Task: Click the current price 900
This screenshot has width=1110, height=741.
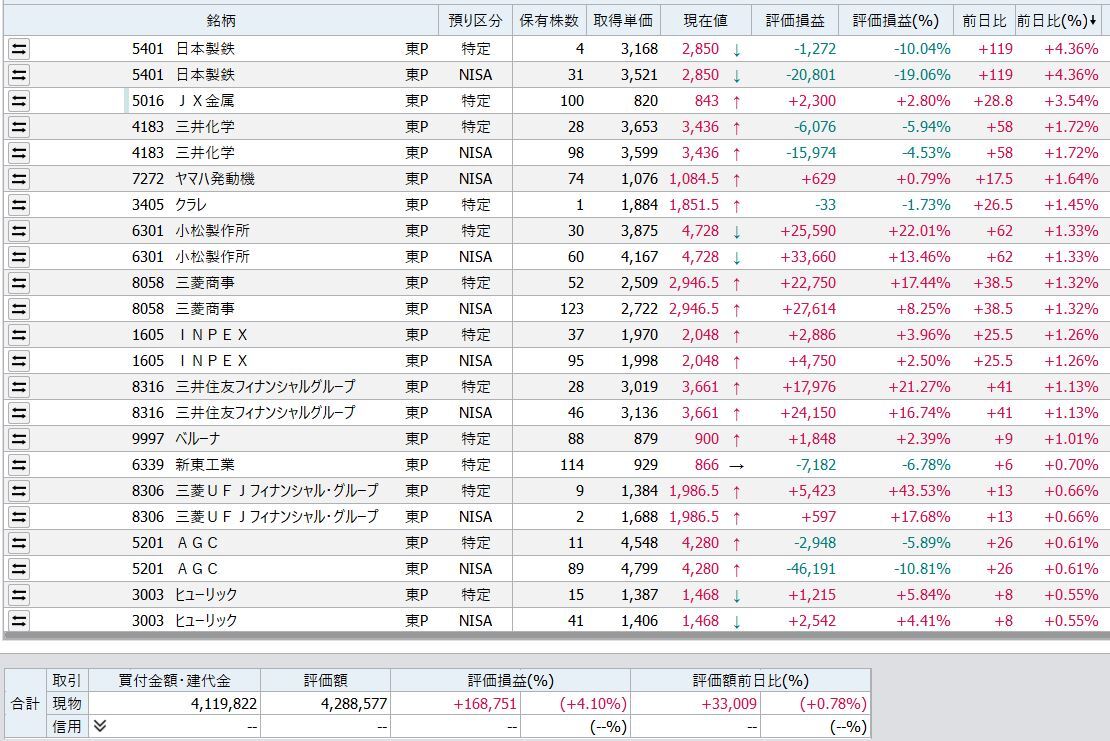Action: [x=706, y=439]
